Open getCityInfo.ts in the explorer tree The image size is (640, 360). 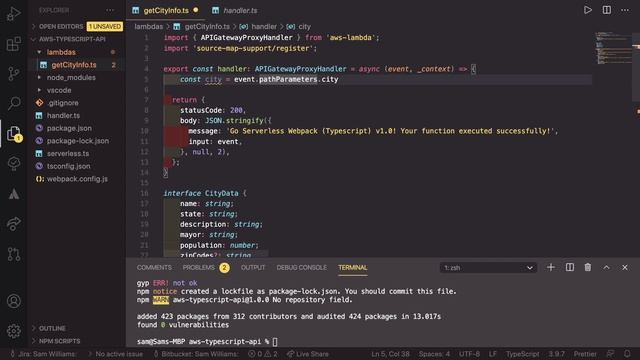pos(74,65)
